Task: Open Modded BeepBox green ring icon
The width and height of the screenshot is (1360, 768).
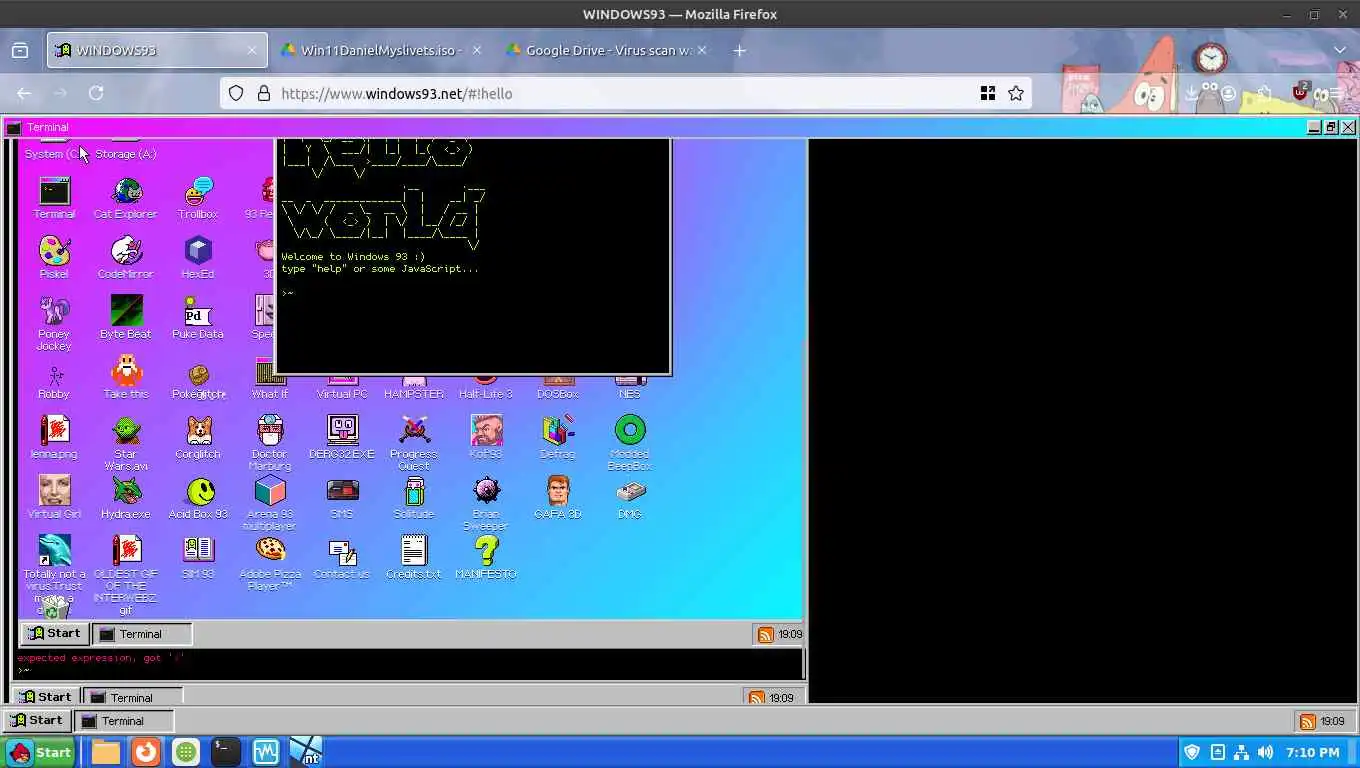Action: coord(630,443)
